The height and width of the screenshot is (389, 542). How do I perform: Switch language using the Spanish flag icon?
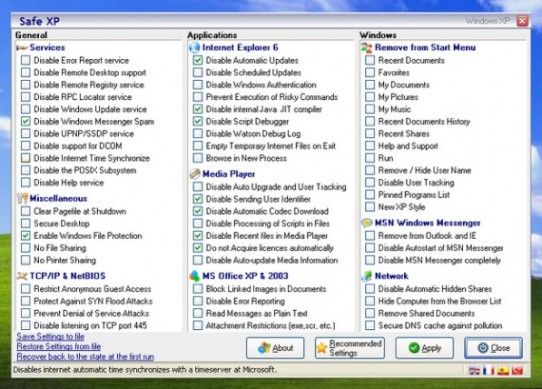[503, 371]
